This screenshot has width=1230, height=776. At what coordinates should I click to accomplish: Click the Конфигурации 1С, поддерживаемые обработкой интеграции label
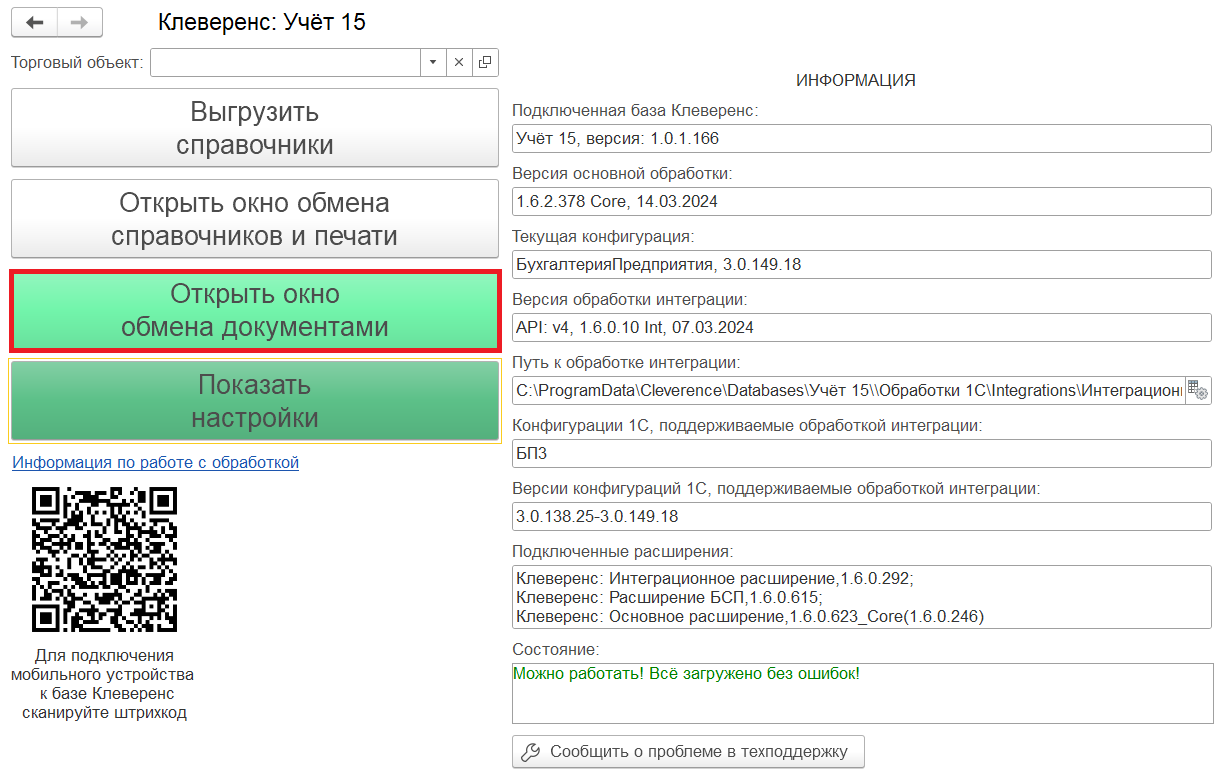[x=747, y=425]
